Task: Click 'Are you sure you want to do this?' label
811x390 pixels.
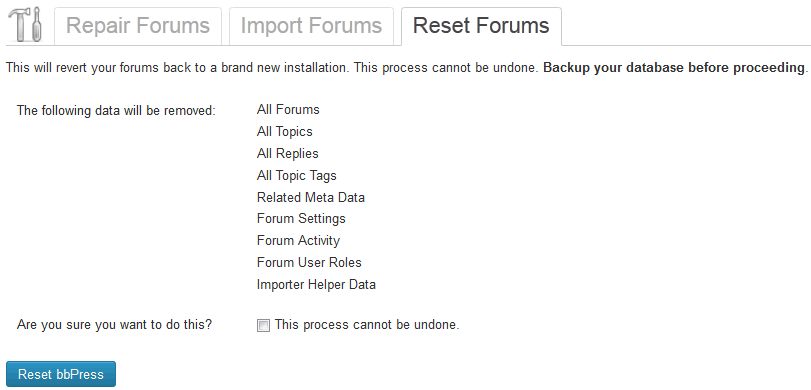Action: tap(114, 325)
